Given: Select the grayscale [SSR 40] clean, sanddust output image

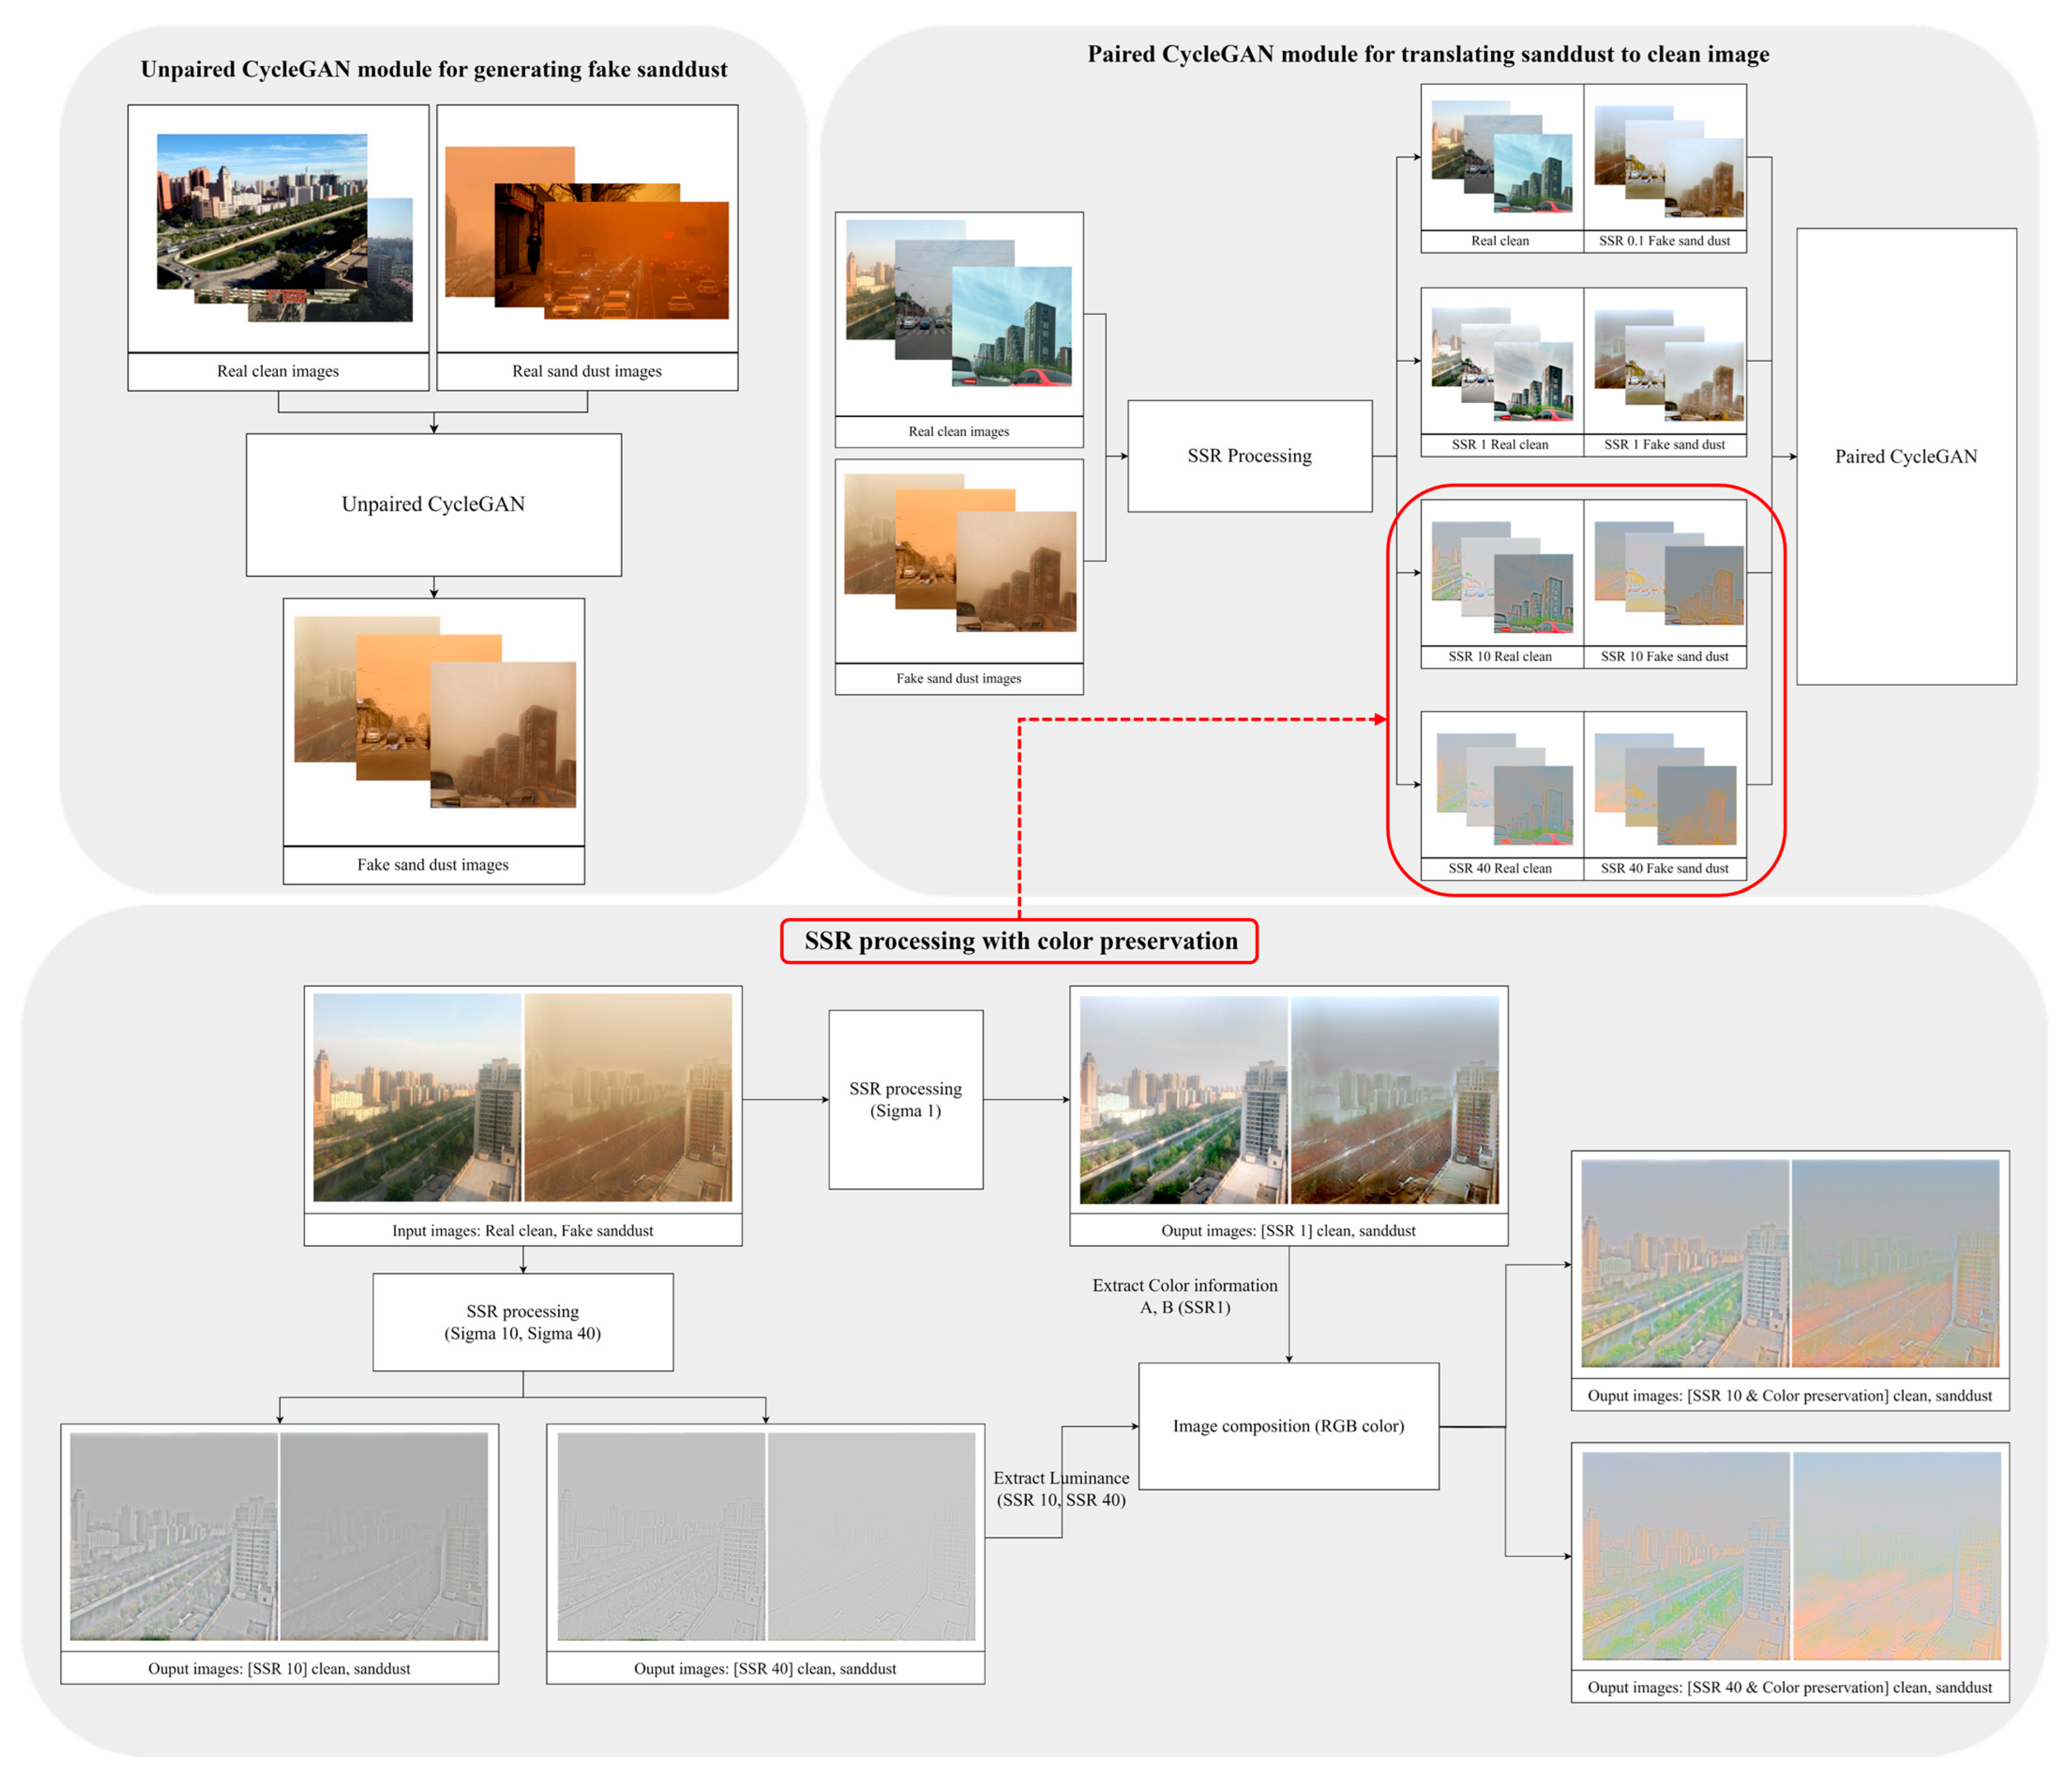Looking at the screenshot, I should 765,1536.
